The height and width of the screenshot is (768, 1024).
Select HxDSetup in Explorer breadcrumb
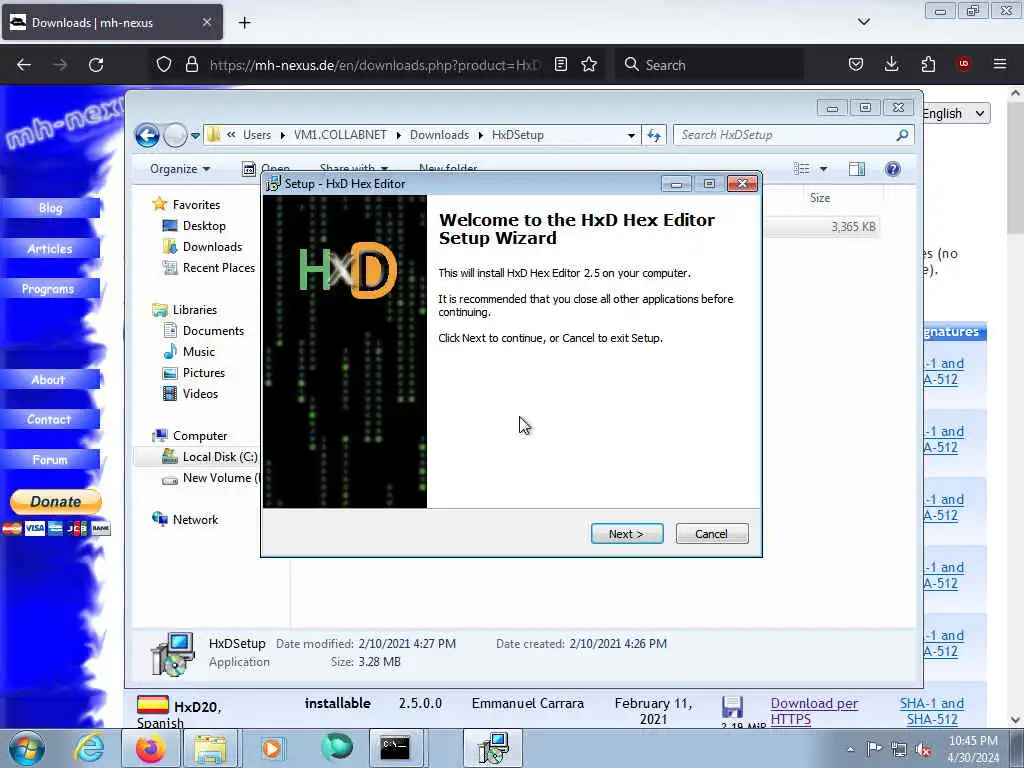[x=518, y=135]
